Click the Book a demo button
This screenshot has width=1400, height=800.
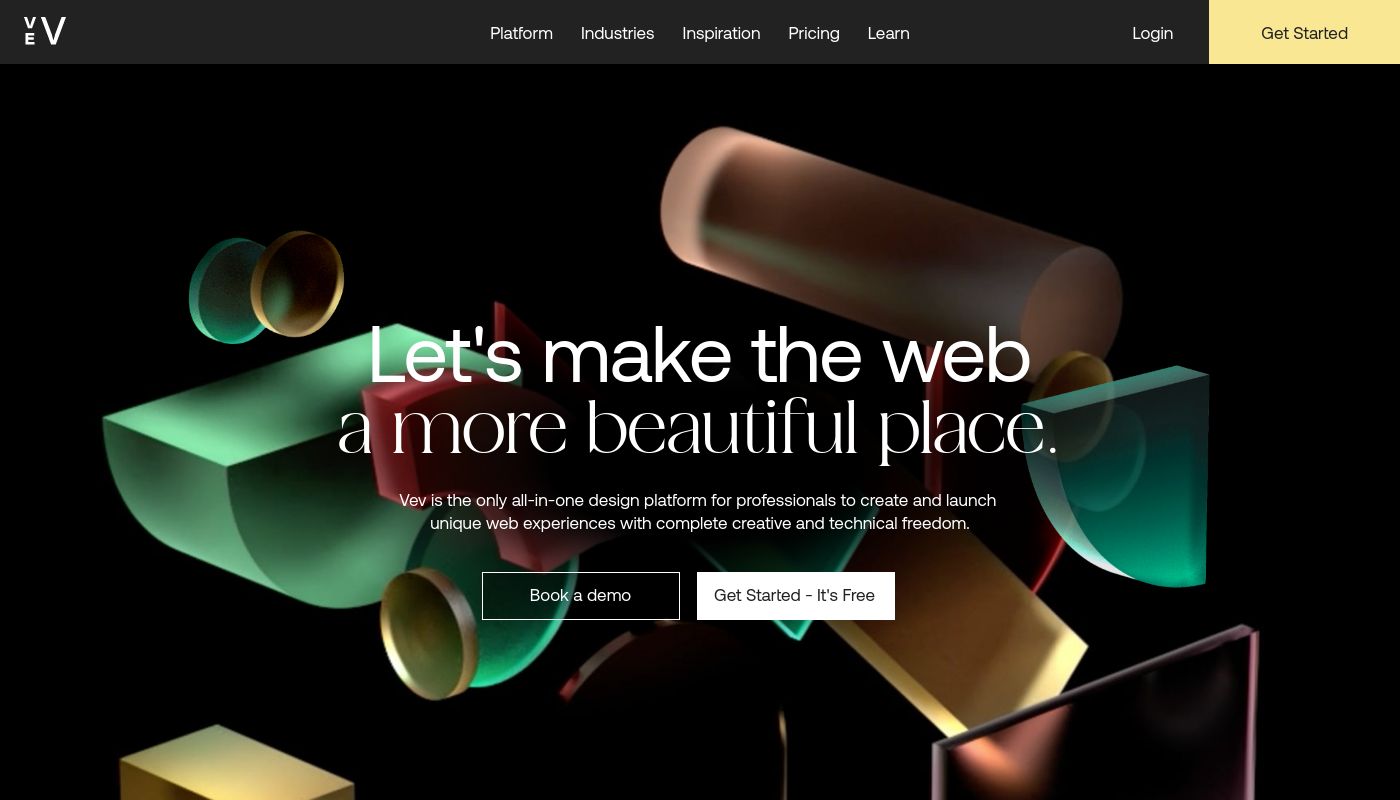pos(581,596)
